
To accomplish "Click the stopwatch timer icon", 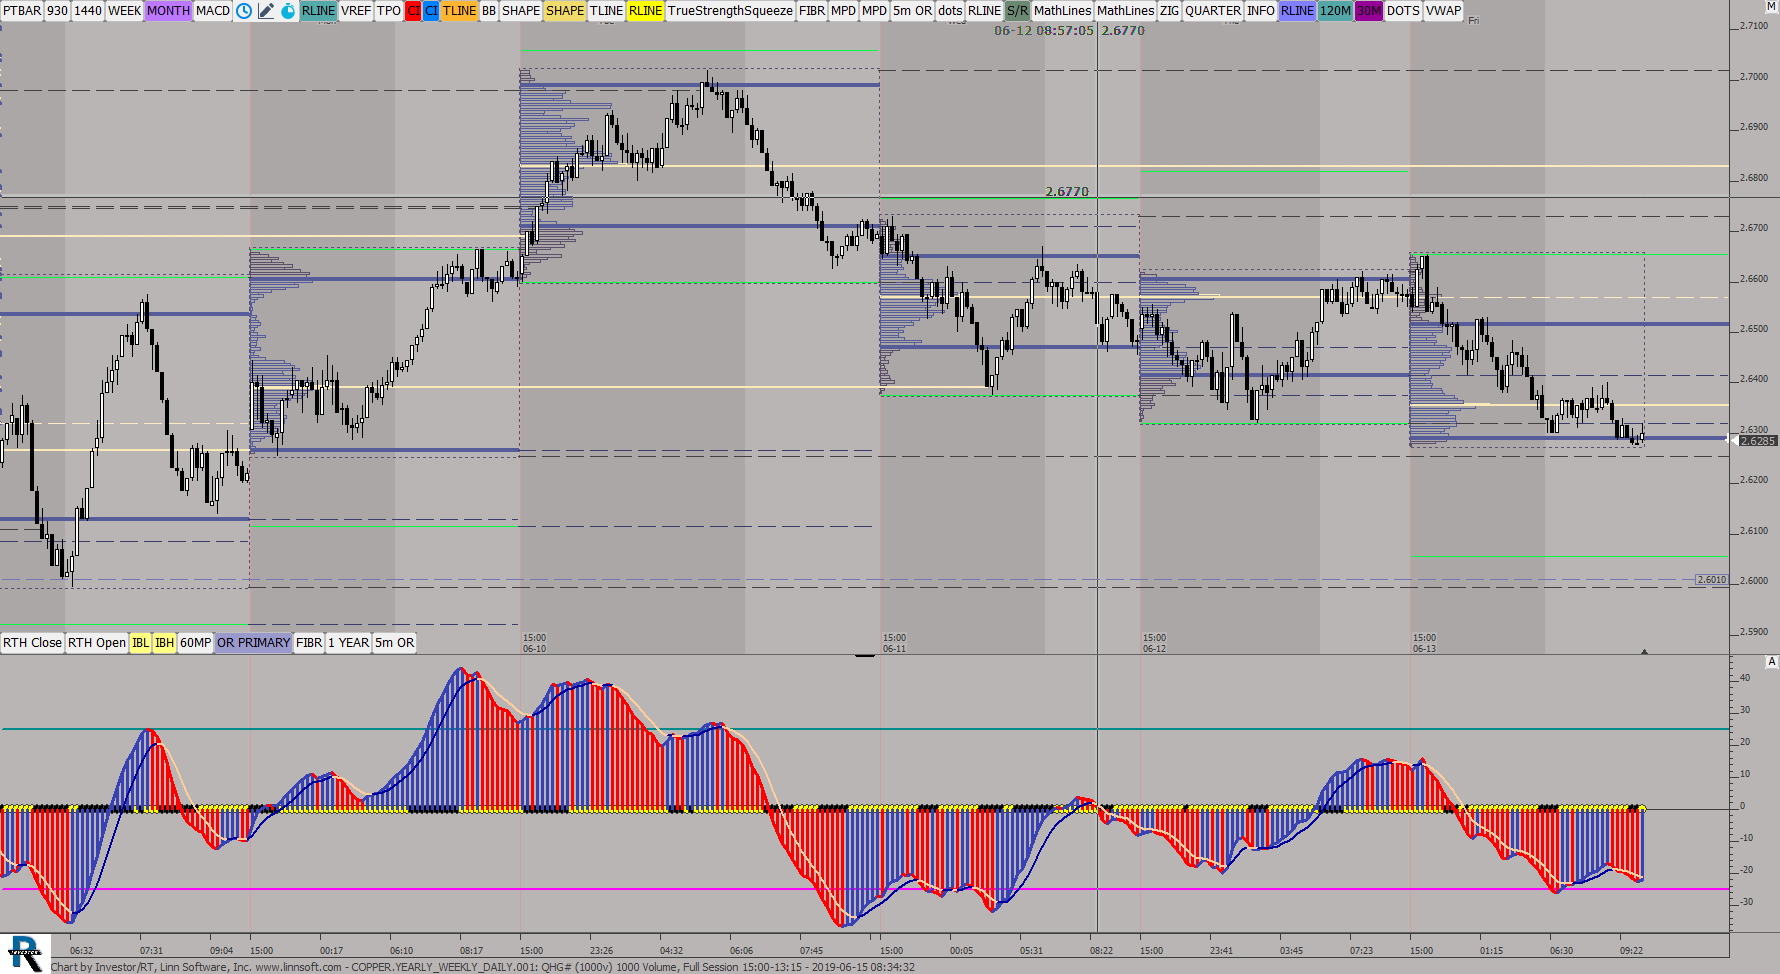I will (x=288, y=11).
